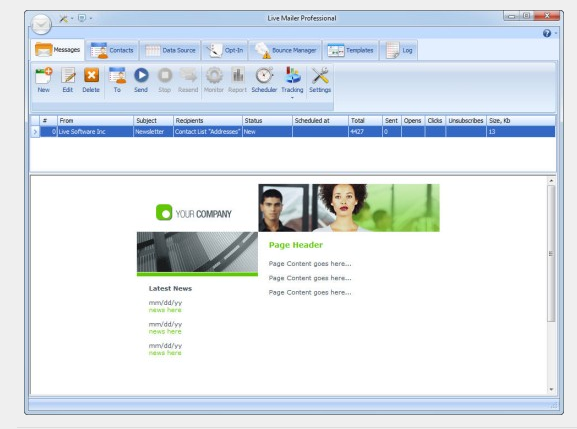This screenshot has height=429, width=577.
Task: Click the round application mail orb button
Action: pos(41,24)
